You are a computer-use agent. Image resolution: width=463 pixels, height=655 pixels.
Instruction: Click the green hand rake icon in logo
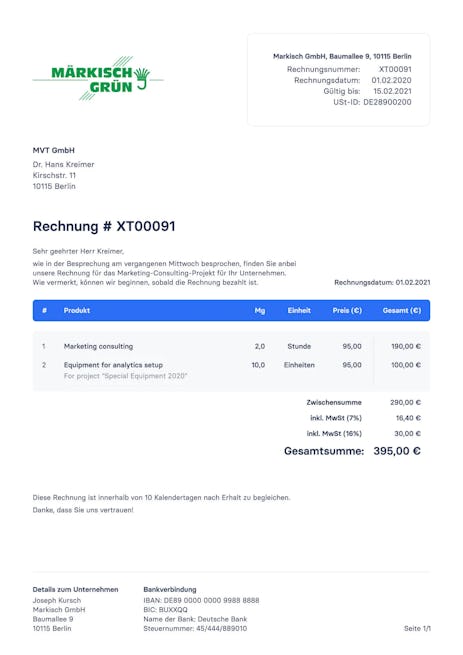(142, 78)
